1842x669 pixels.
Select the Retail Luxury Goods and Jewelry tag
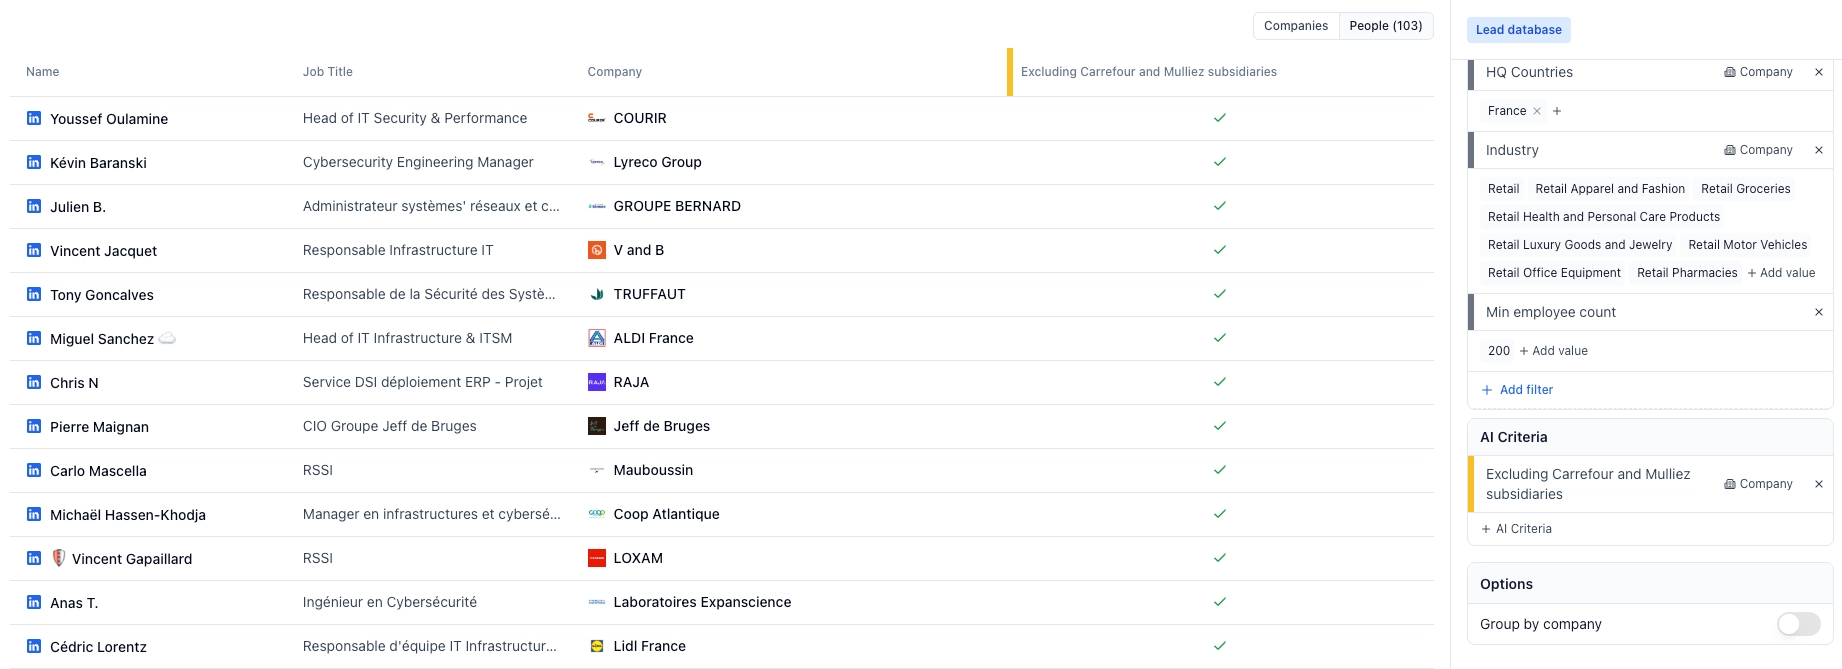coord(1580,245)
